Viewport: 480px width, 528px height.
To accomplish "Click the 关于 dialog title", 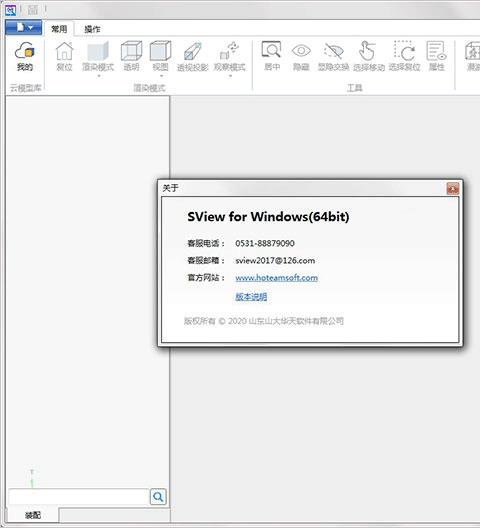I will pyautogui.click(x=170, y=188).
